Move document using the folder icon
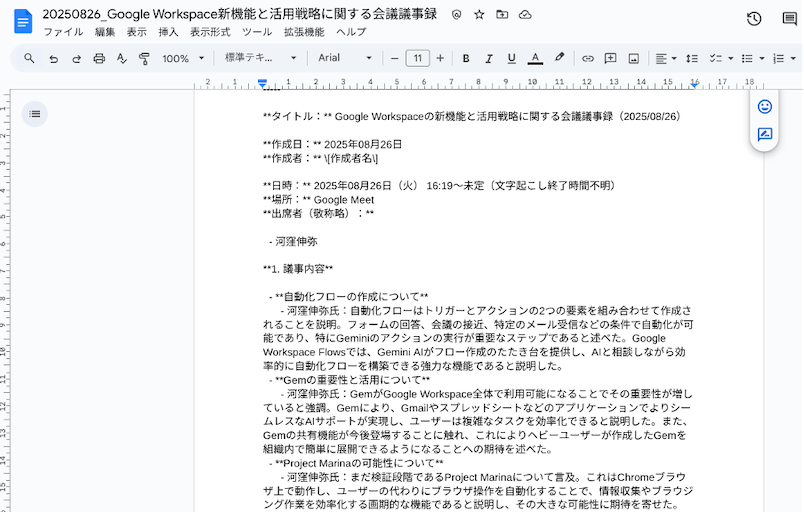Viewport: 804px width, 512px height. 502,14
